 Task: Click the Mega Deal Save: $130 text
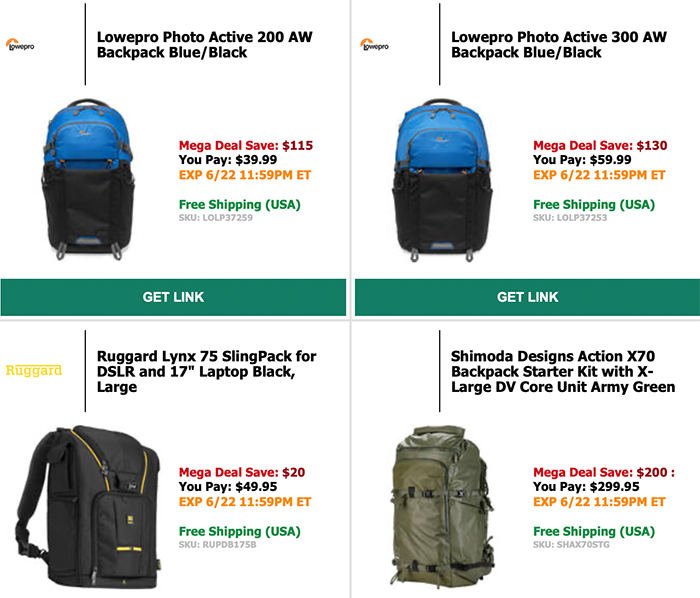(x=600, y=145)
